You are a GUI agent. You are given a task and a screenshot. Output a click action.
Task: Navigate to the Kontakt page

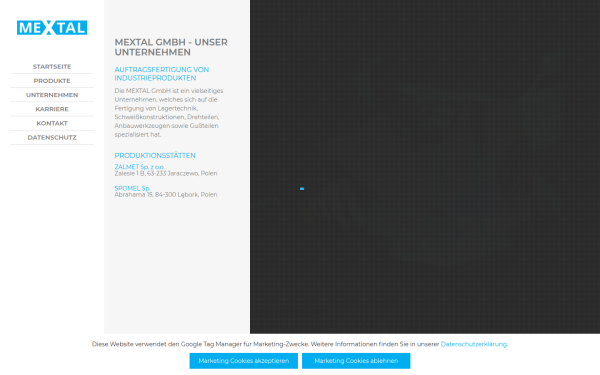coord(52,123)
